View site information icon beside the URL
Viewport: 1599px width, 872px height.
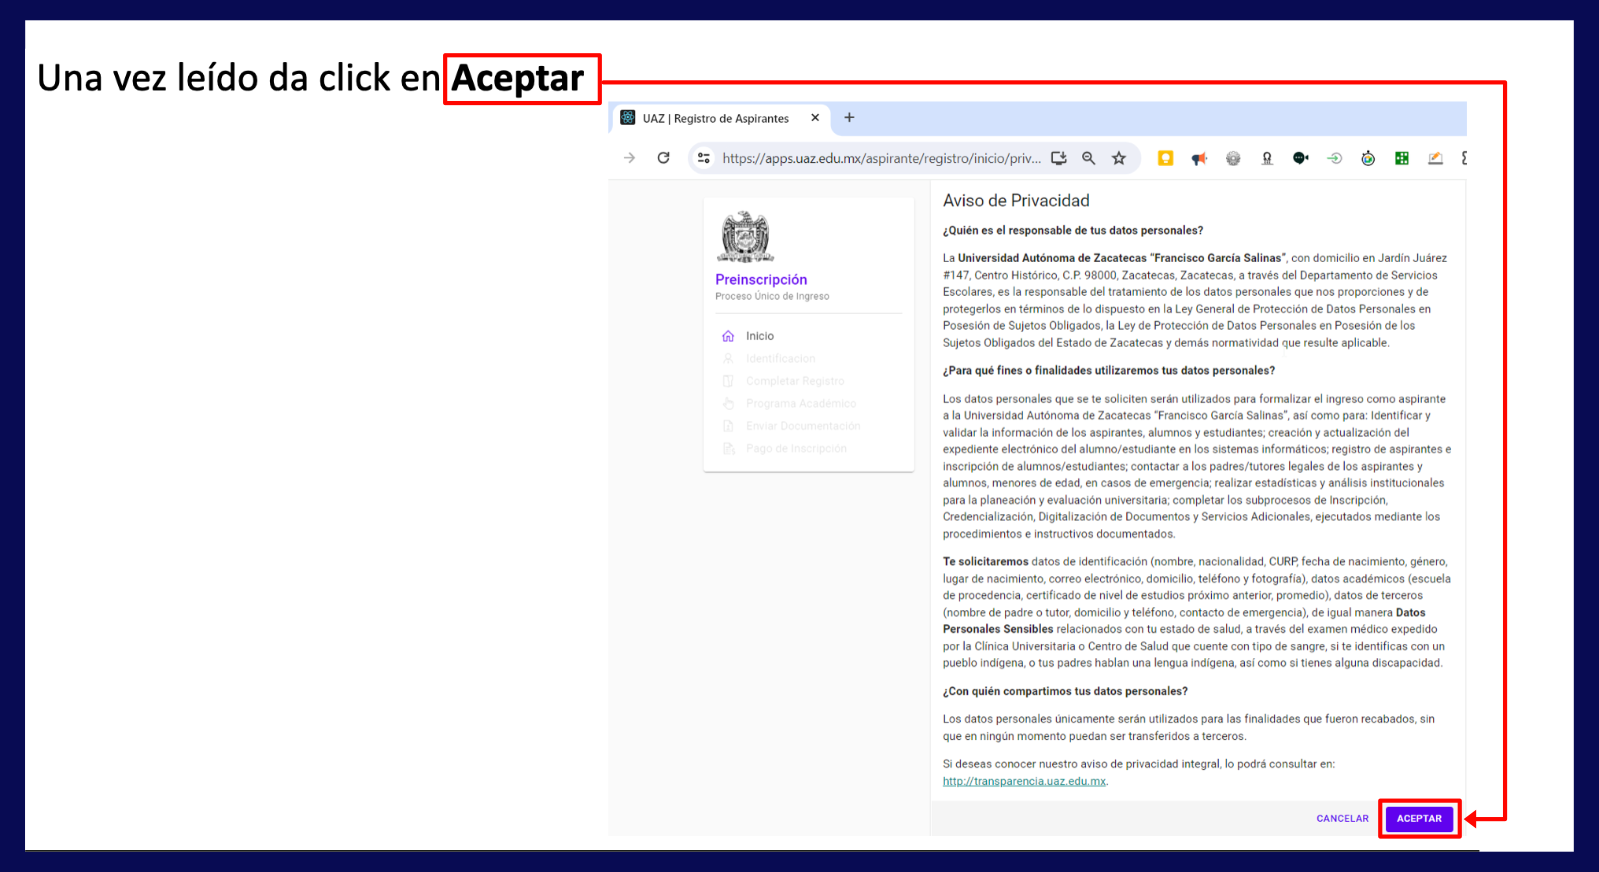tap(704, 158)
